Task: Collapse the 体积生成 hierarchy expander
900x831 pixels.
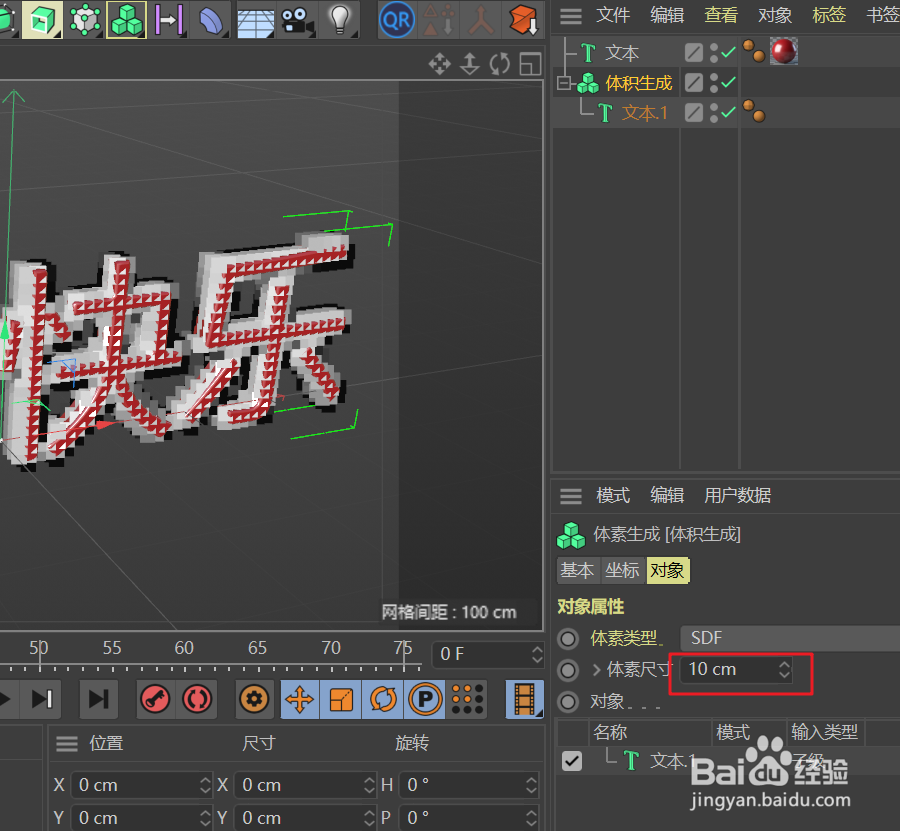Action: point(562,83)
